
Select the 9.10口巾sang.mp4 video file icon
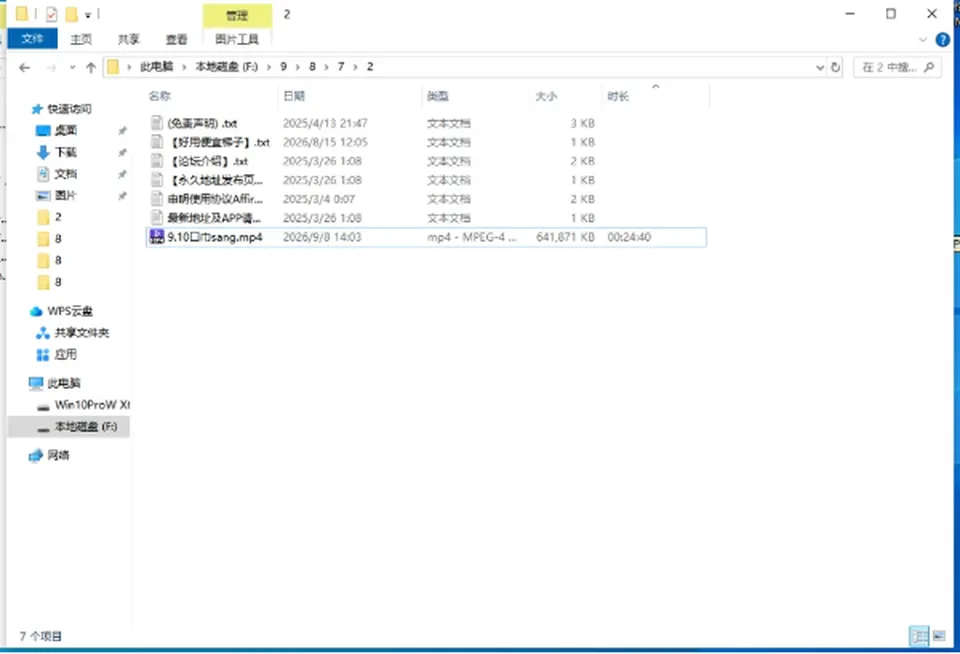[x=157, y=237]
